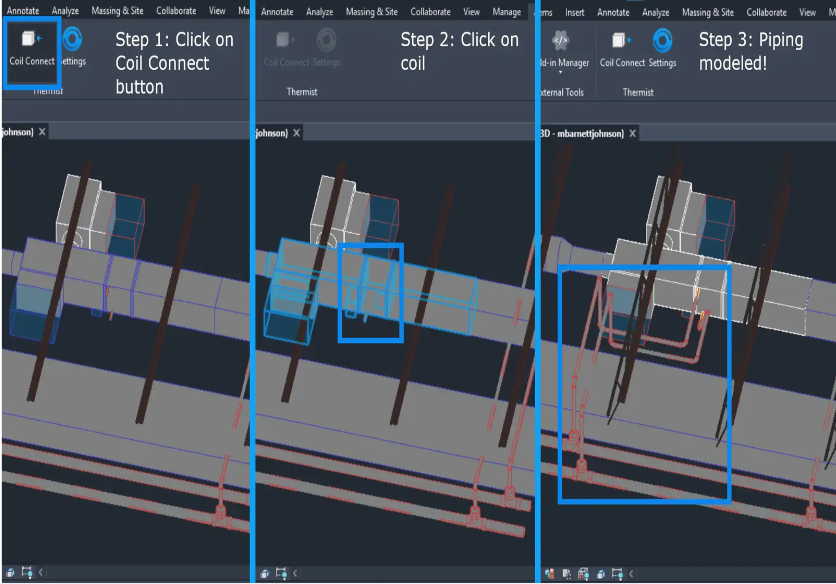Open the Add-in Manager tool
Image resolution: width=836 pixels, height=584 pixels.
[565, 49]
